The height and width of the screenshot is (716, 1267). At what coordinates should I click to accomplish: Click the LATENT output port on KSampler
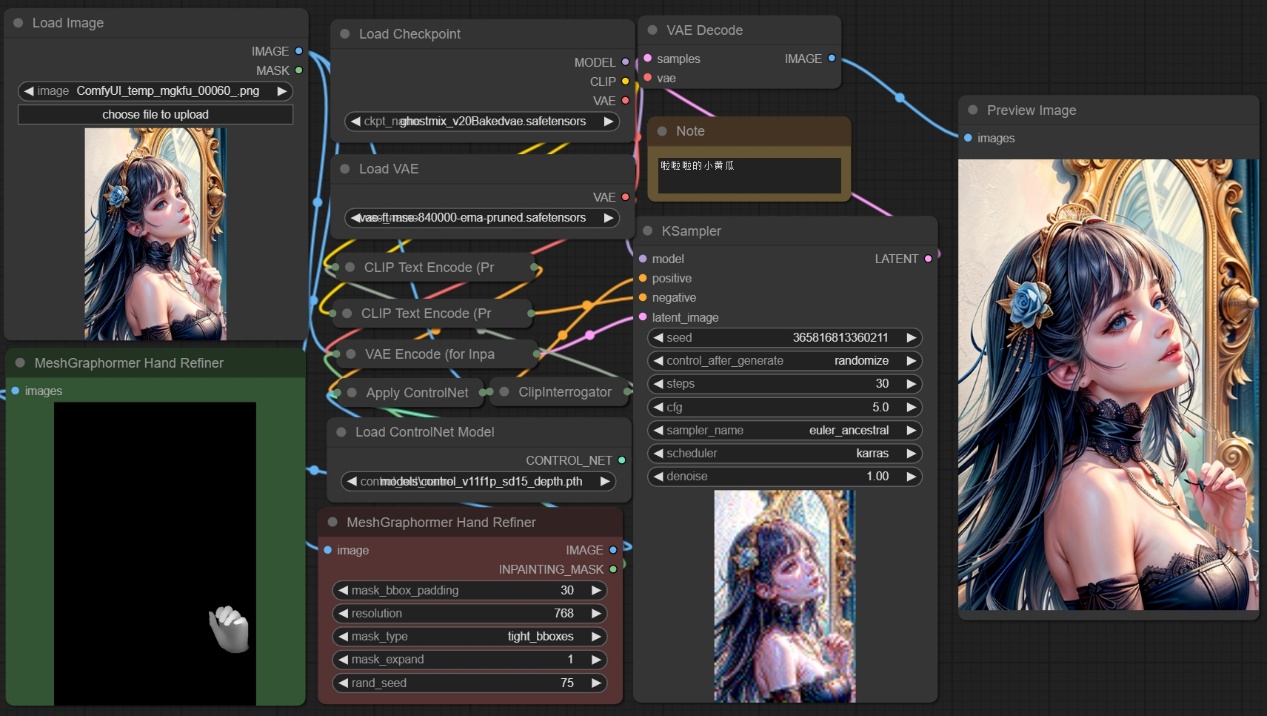928,259
